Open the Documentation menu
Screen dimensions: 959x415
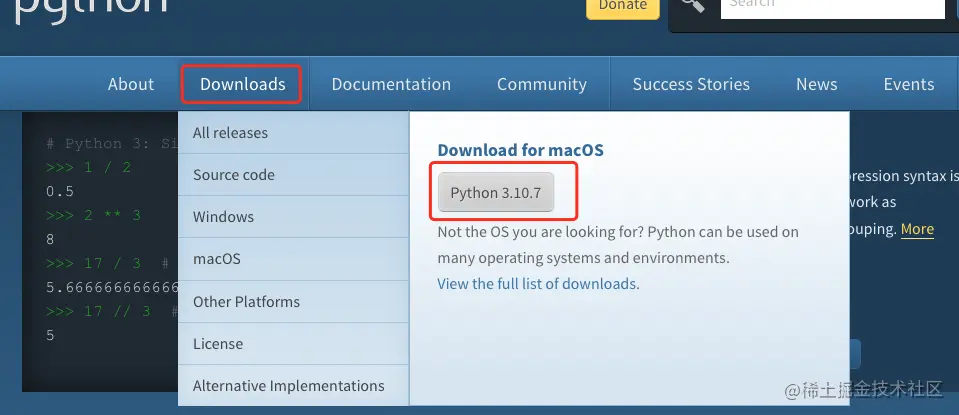tap(391, 84)
